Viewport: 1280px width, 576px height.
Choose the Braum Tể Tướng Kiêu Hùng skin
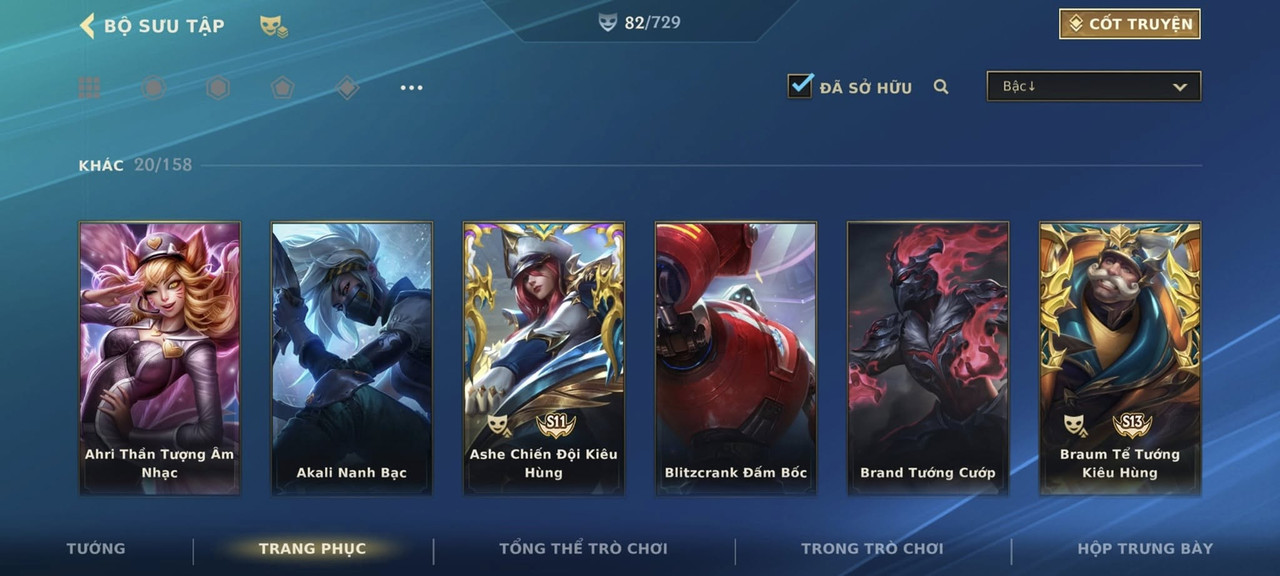[x=1120, y=358]
